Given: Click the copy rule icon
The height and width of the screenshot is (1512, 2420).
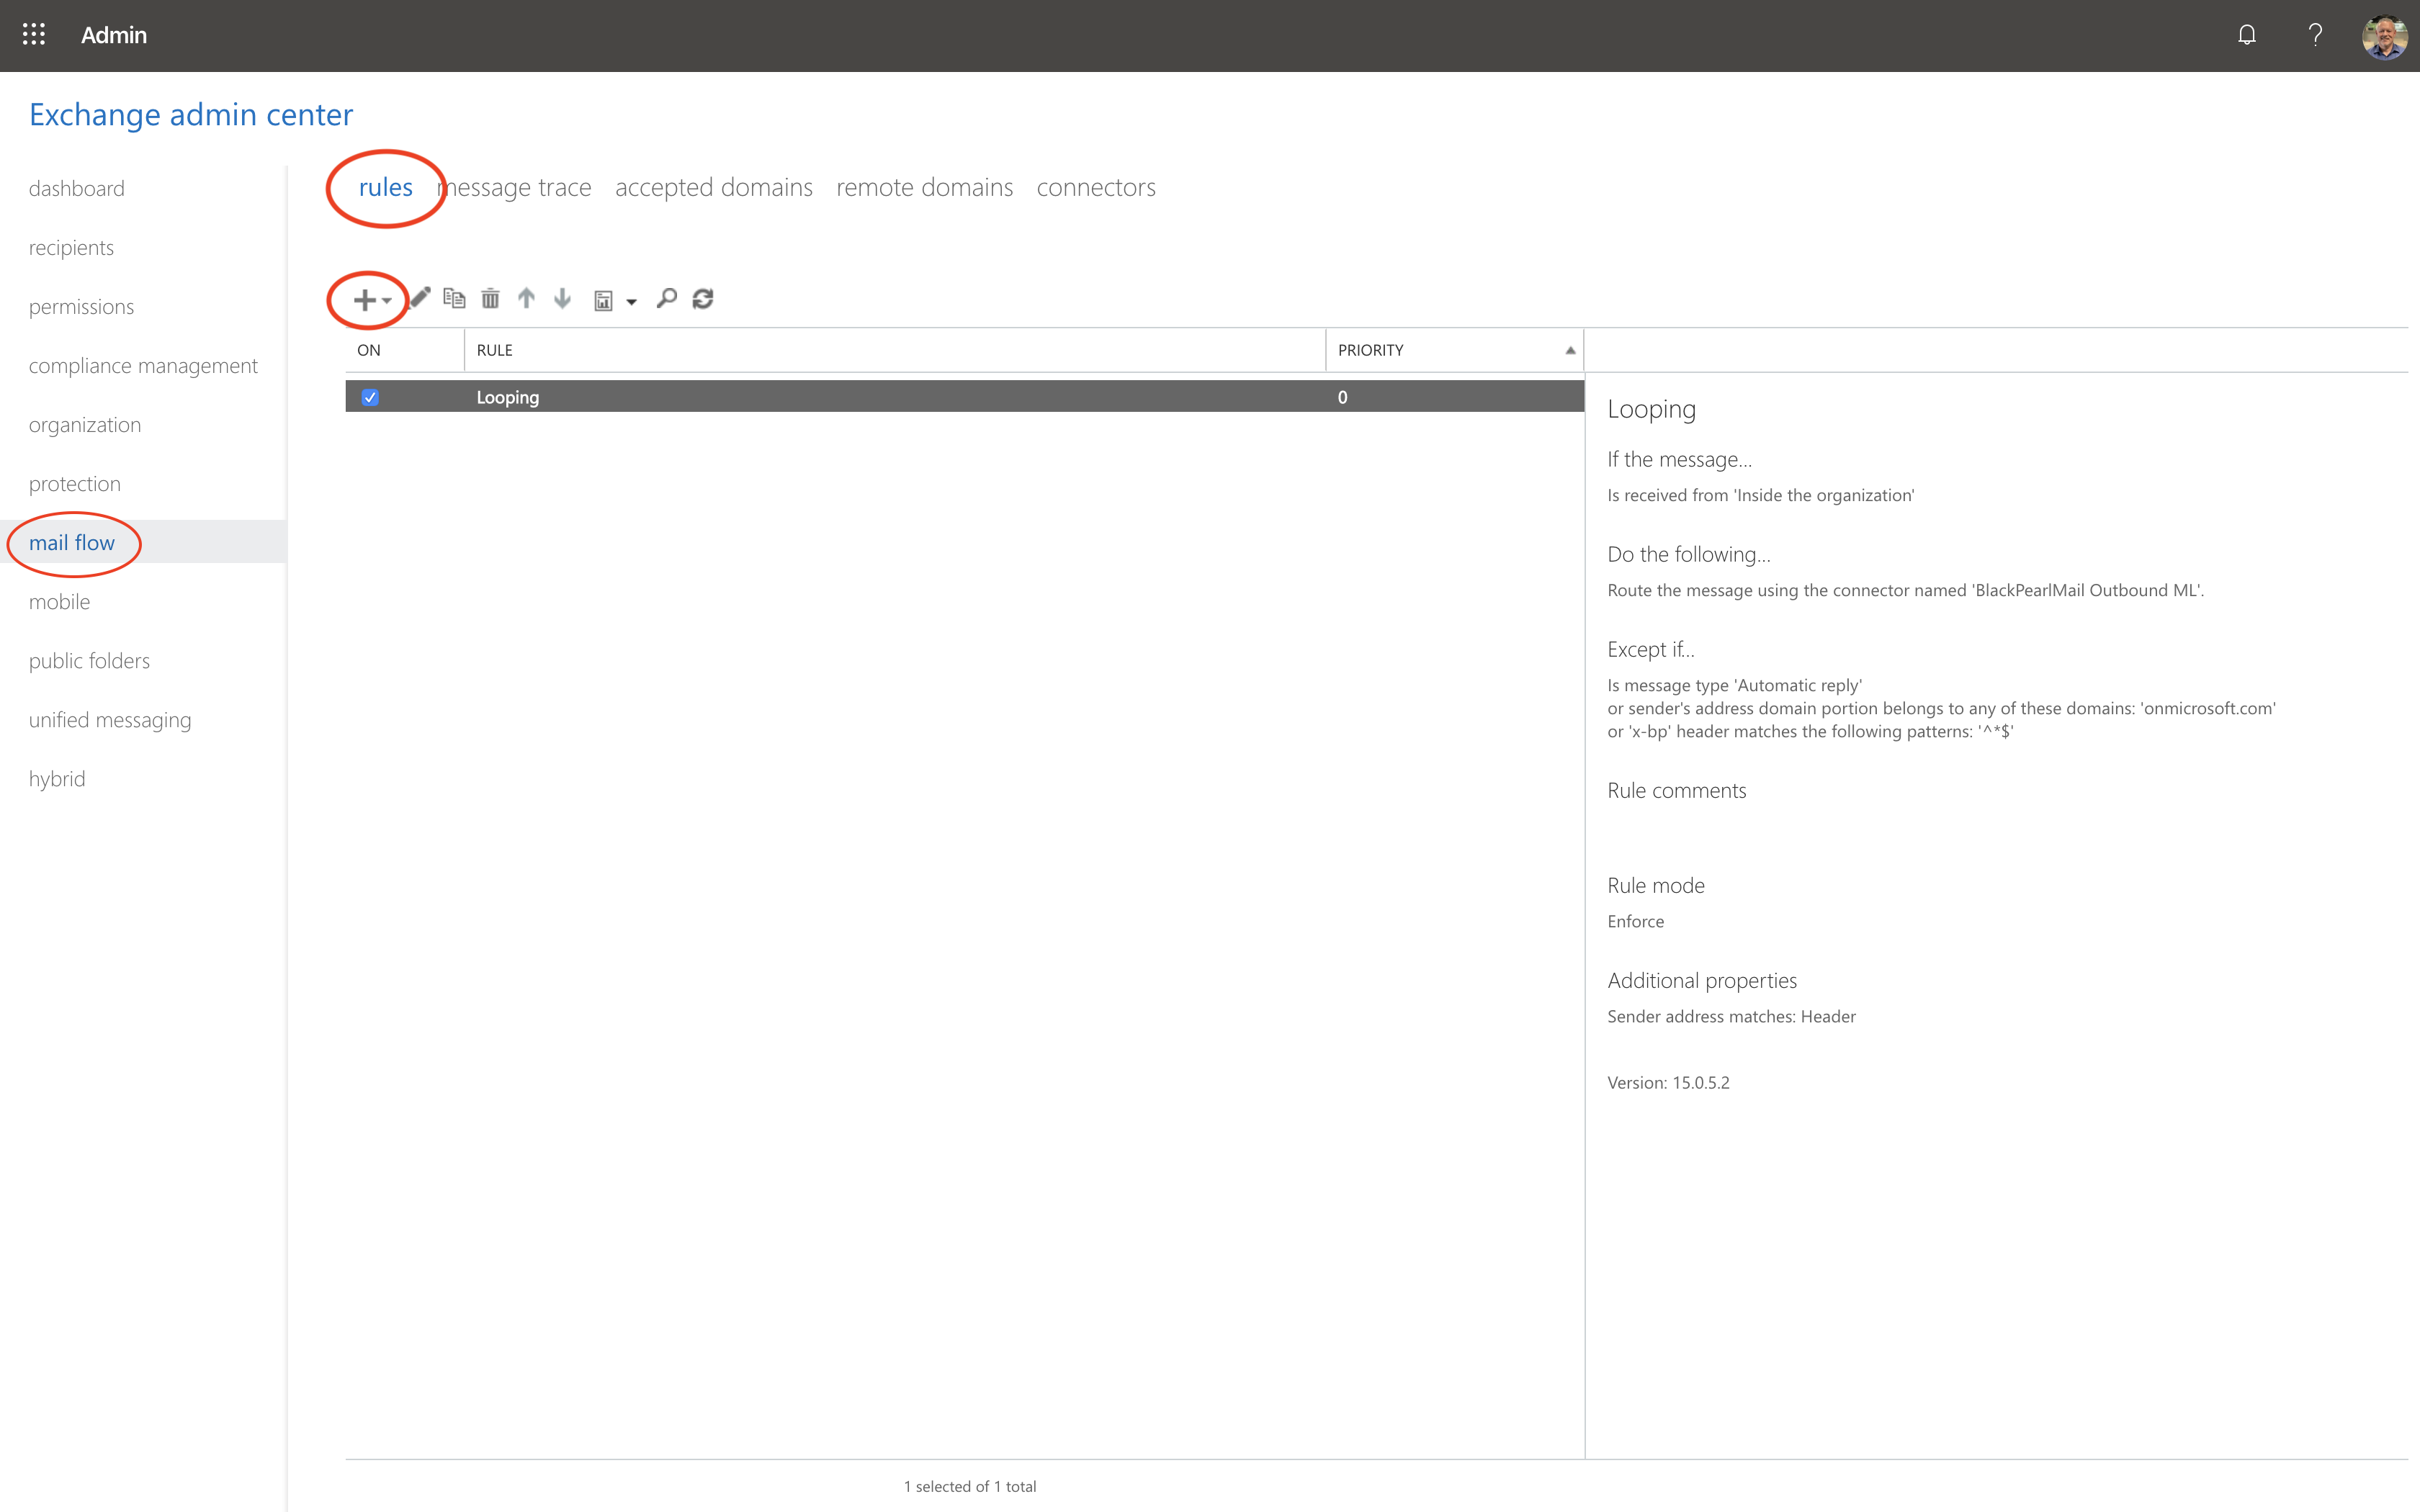Looking at the screenshot, I should coord(454,298).
